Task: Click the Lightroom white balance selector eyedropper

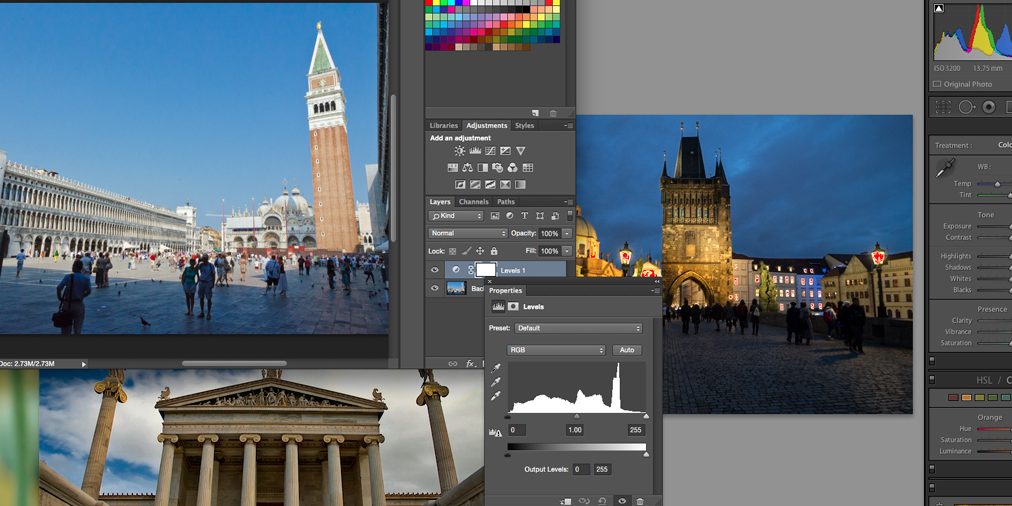Action: point(943,170)
